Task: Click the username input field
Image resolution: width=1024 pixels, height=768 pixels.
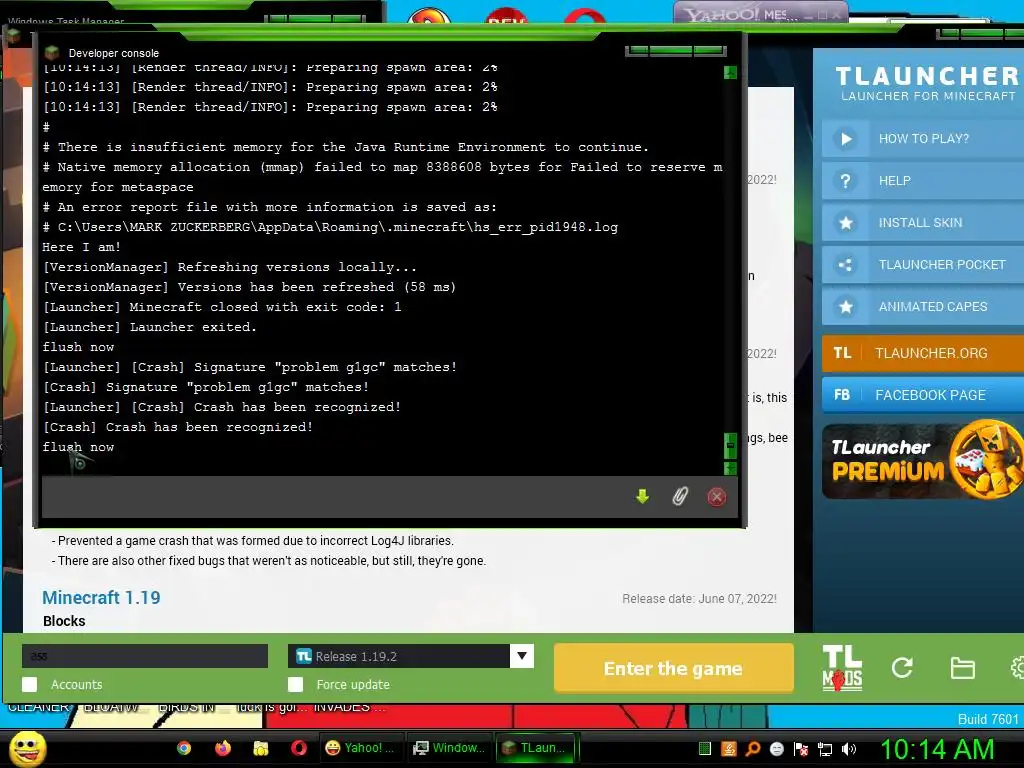Action: coord(145,656)
